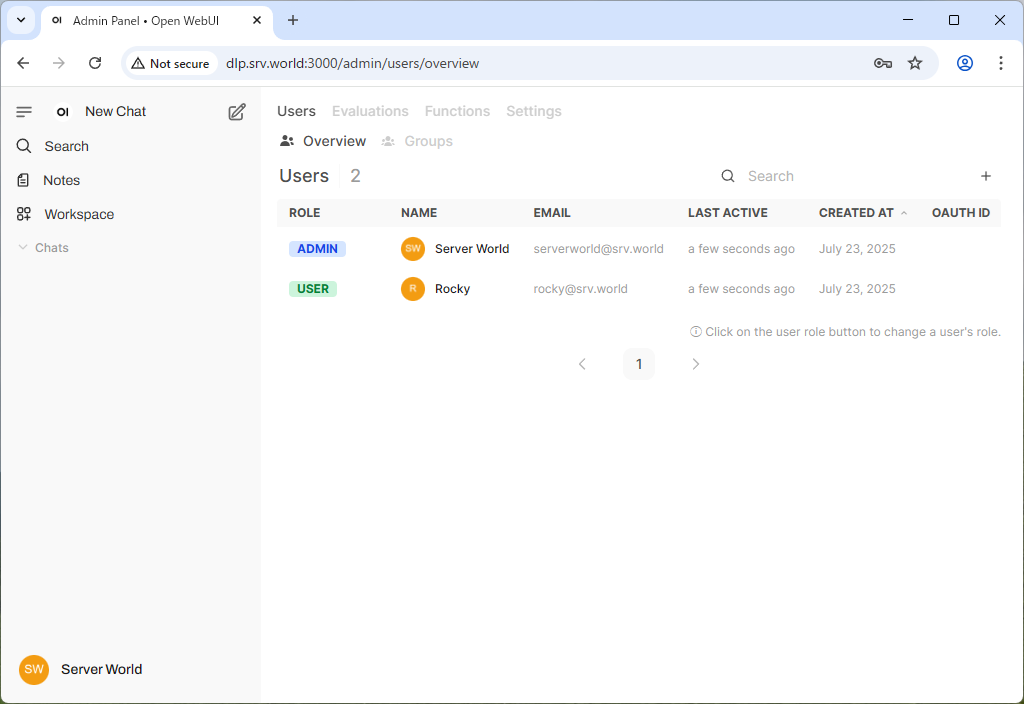Click the Notes document icon
1024x704 pixels.
coord(24,180)
